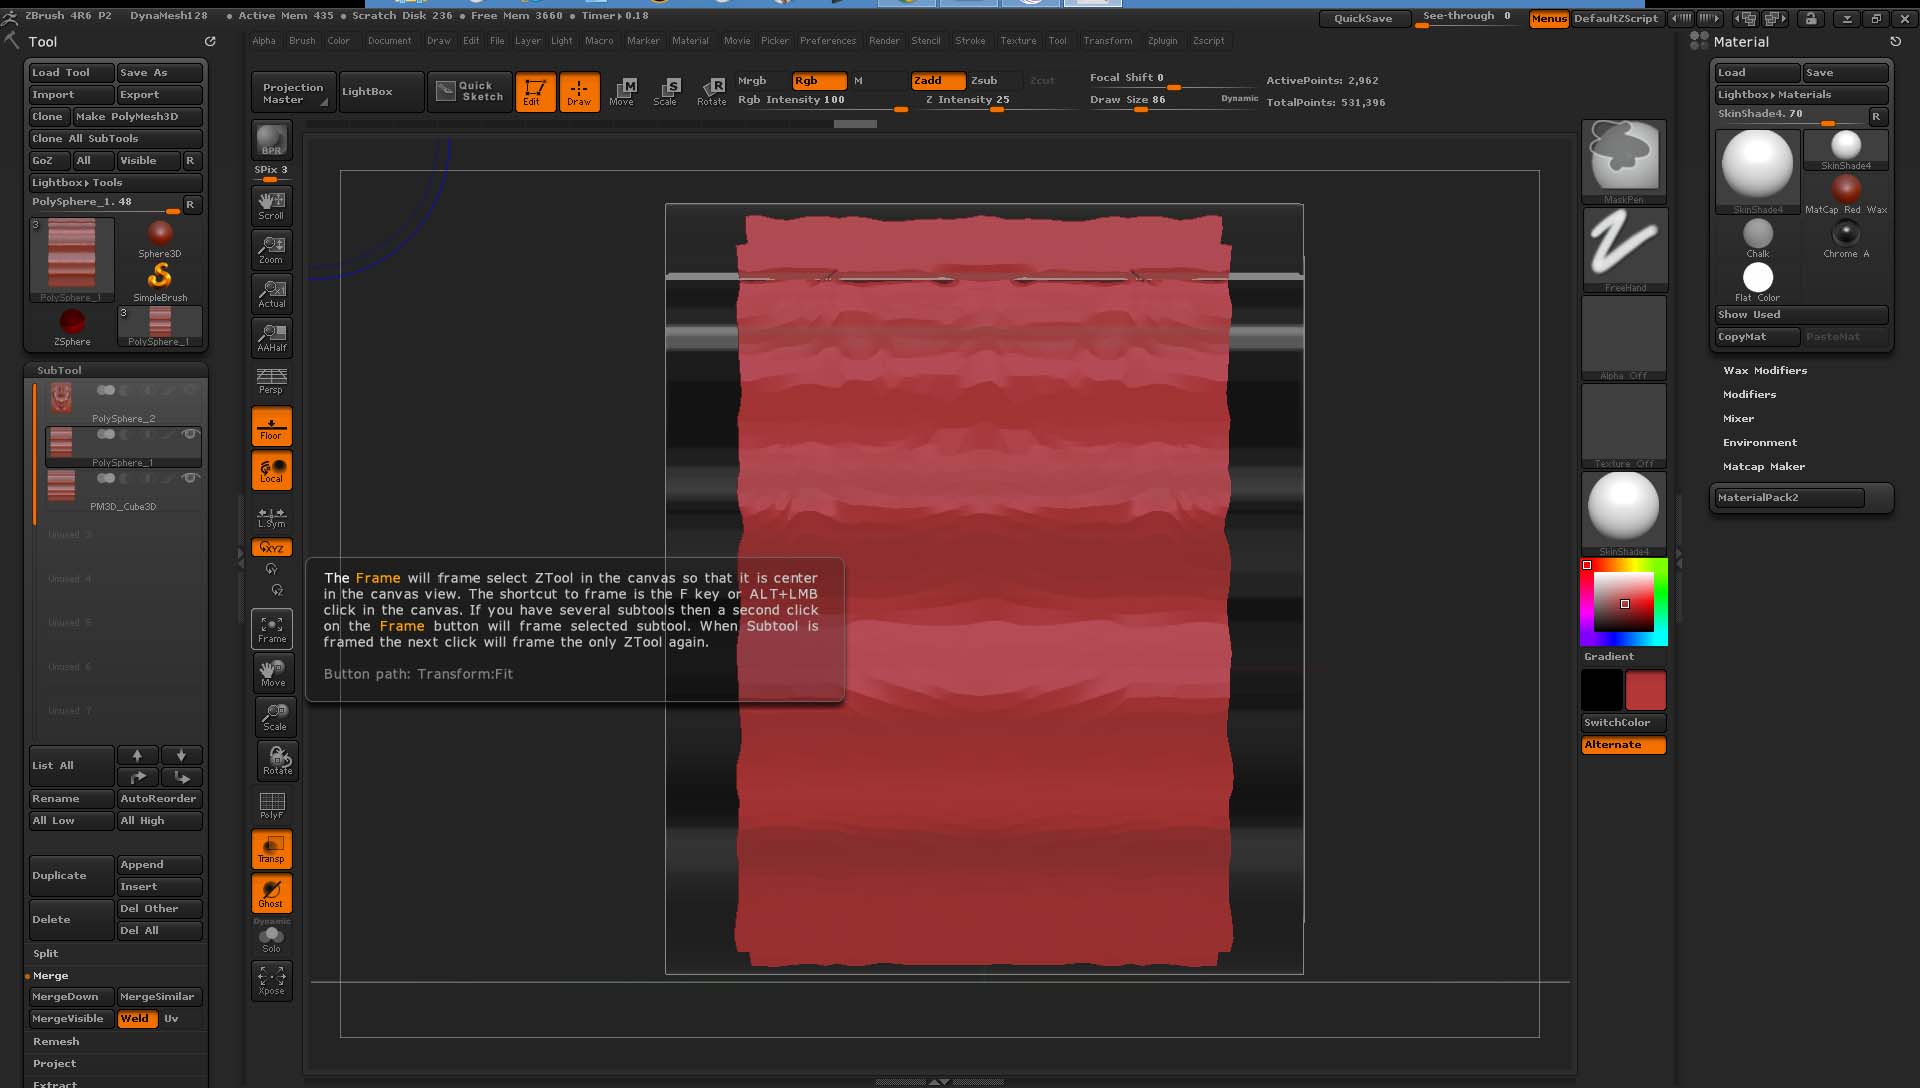The image size is (1920, 1088).
Task: Disable Ghost transparency mode
Action: [x=271, y=893]
